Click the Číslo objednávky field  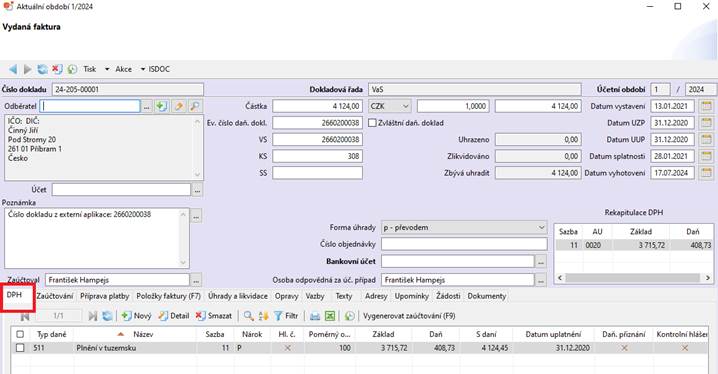464,244
